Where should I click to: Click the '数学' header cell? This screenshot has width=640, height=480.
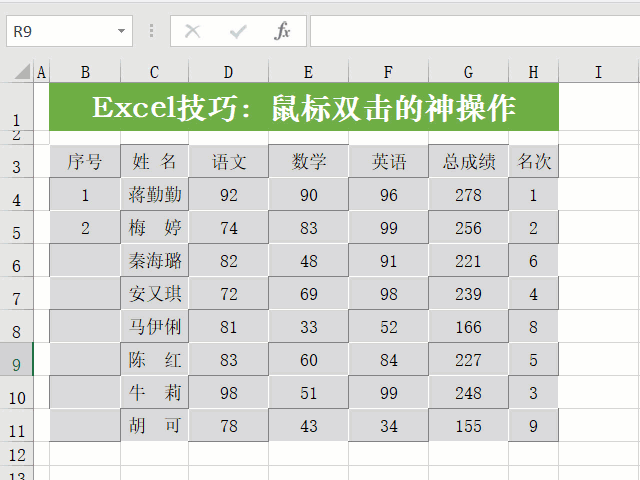pos(308,161)
